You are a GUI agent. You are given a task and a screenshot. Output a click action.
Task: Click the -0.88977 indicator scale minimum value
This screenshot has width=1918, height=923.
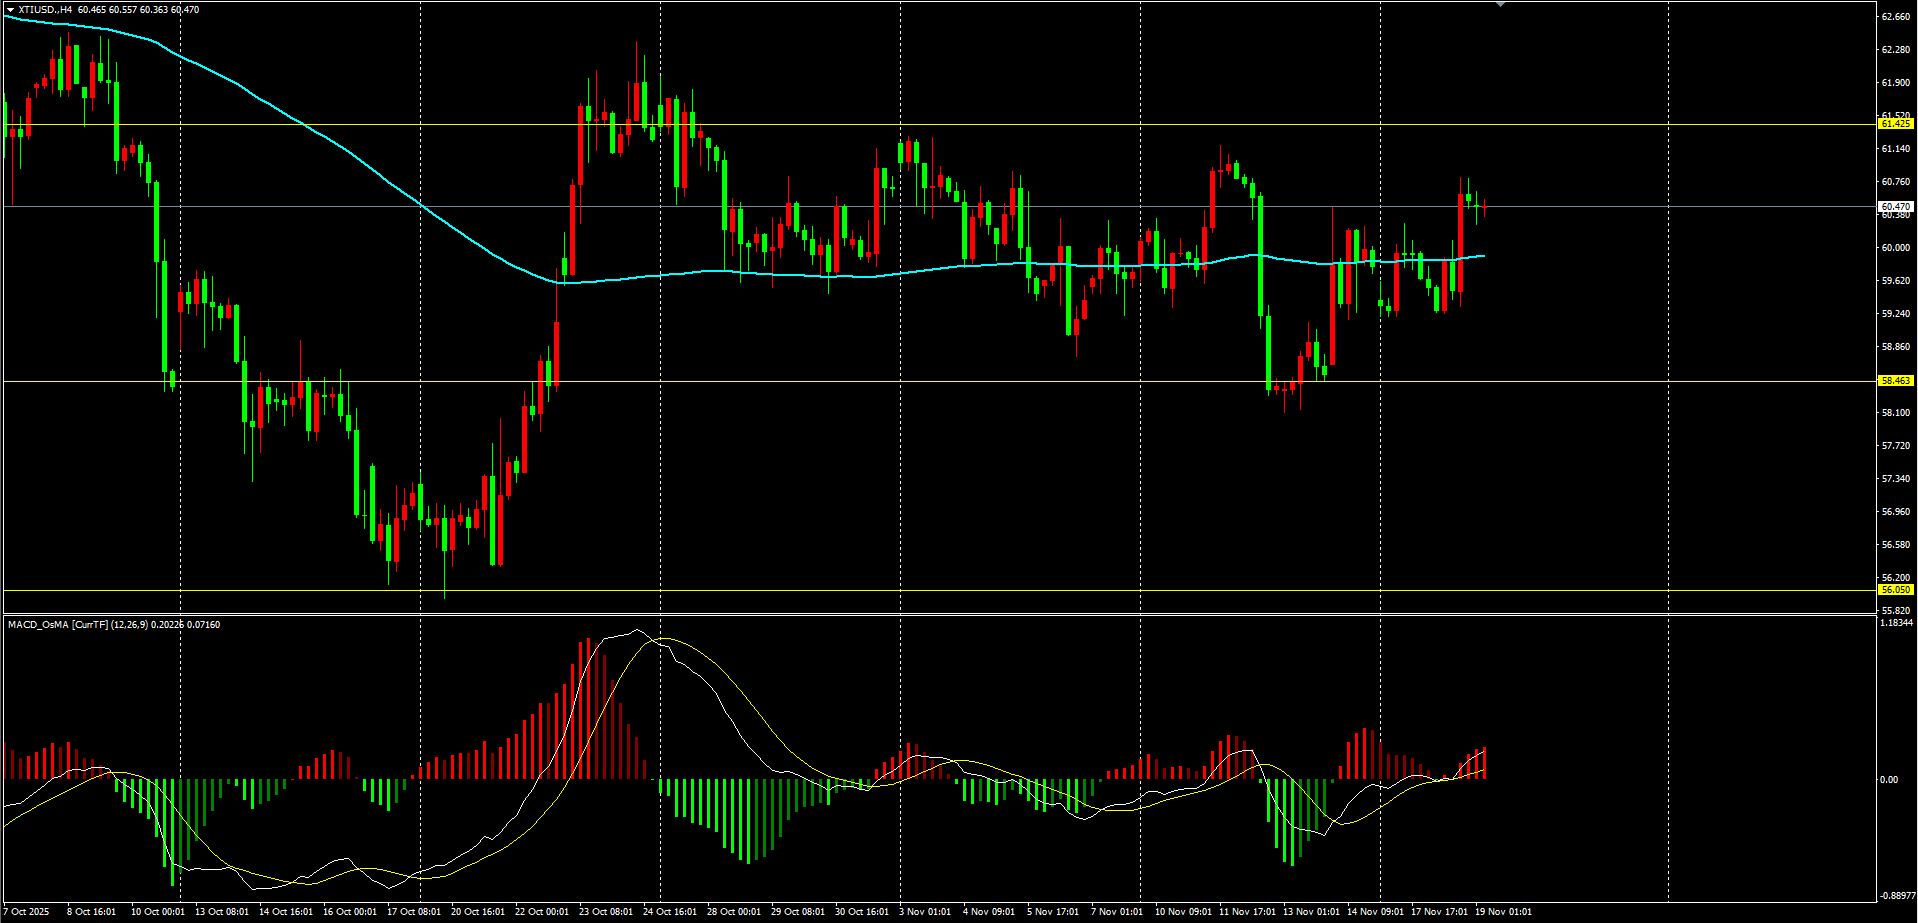[1896, 897]
